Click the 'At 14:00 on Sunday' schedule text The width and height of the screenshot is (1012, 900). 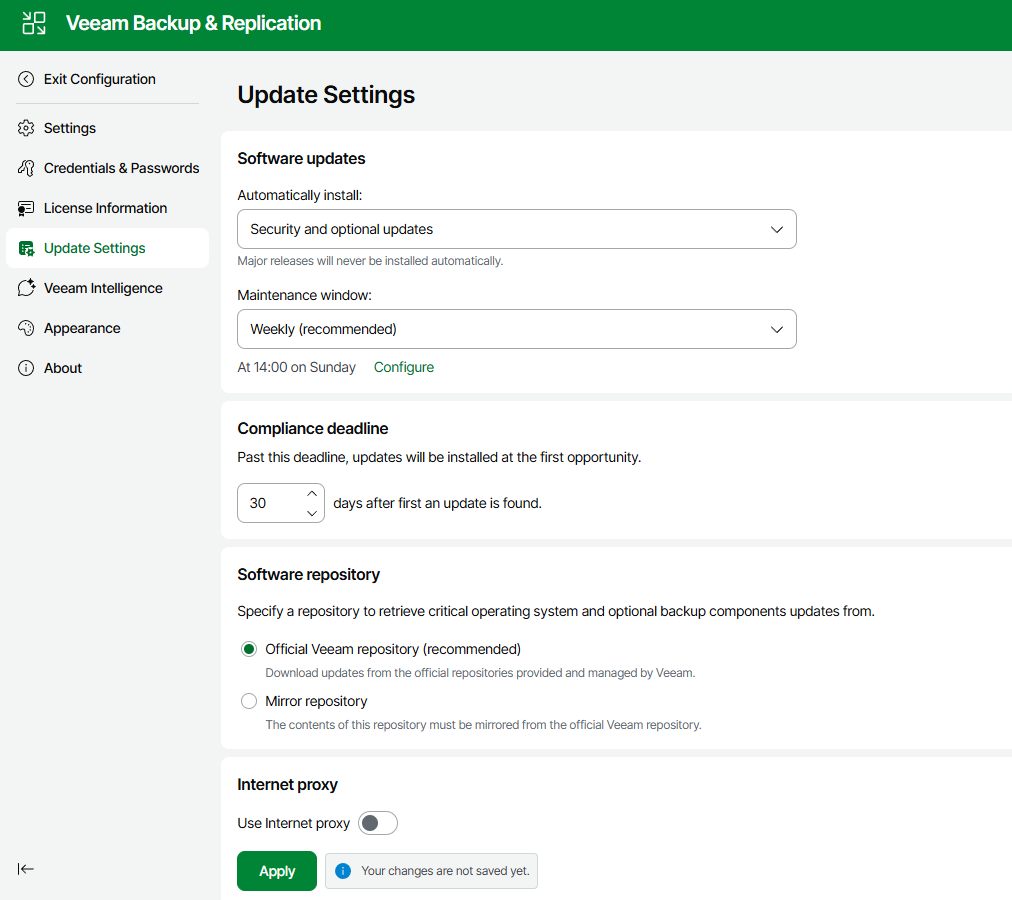click(x=296, y=367)
